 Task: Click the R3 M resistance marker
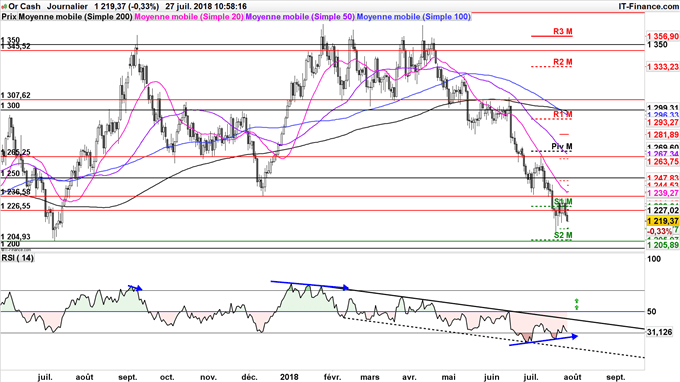pos(562,32)
